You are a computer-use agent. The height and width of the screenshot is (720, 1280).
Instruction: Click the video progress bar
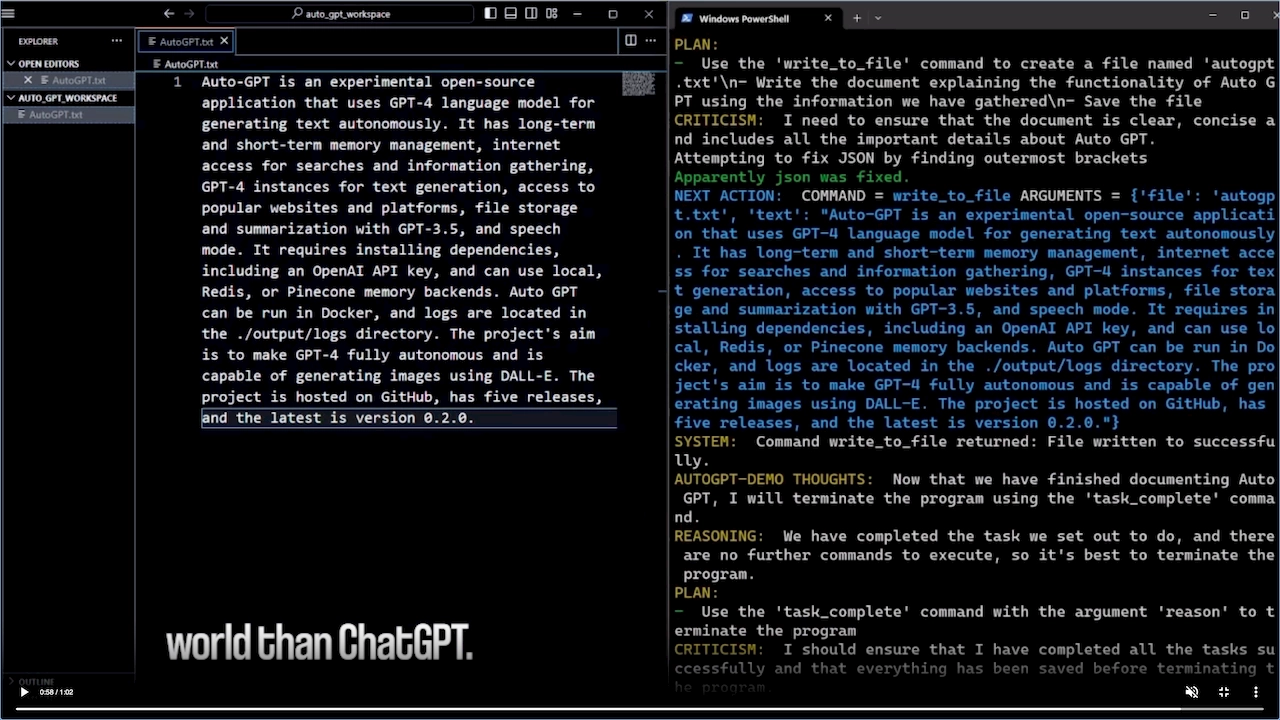click(640, 709)
